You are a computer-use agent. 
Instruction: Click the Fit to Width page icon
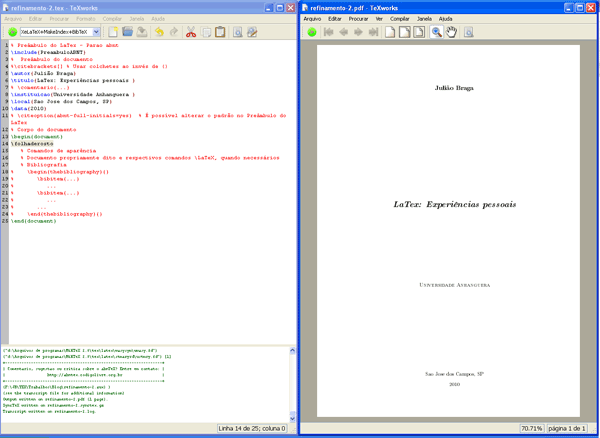406,32
